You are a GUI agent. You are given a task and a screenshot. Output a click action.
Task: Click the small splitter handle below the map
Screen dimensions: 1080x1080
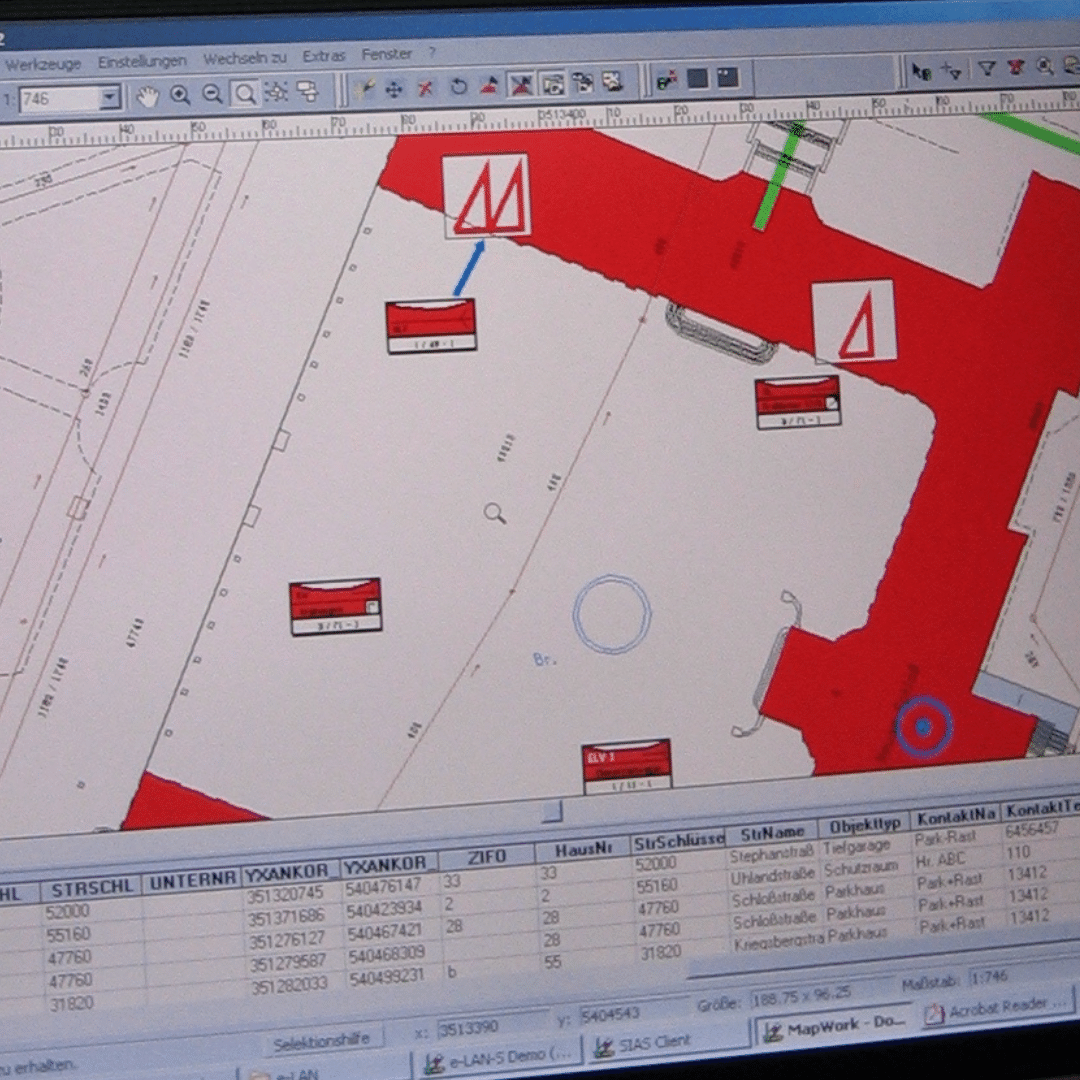(x=552, y=811)
